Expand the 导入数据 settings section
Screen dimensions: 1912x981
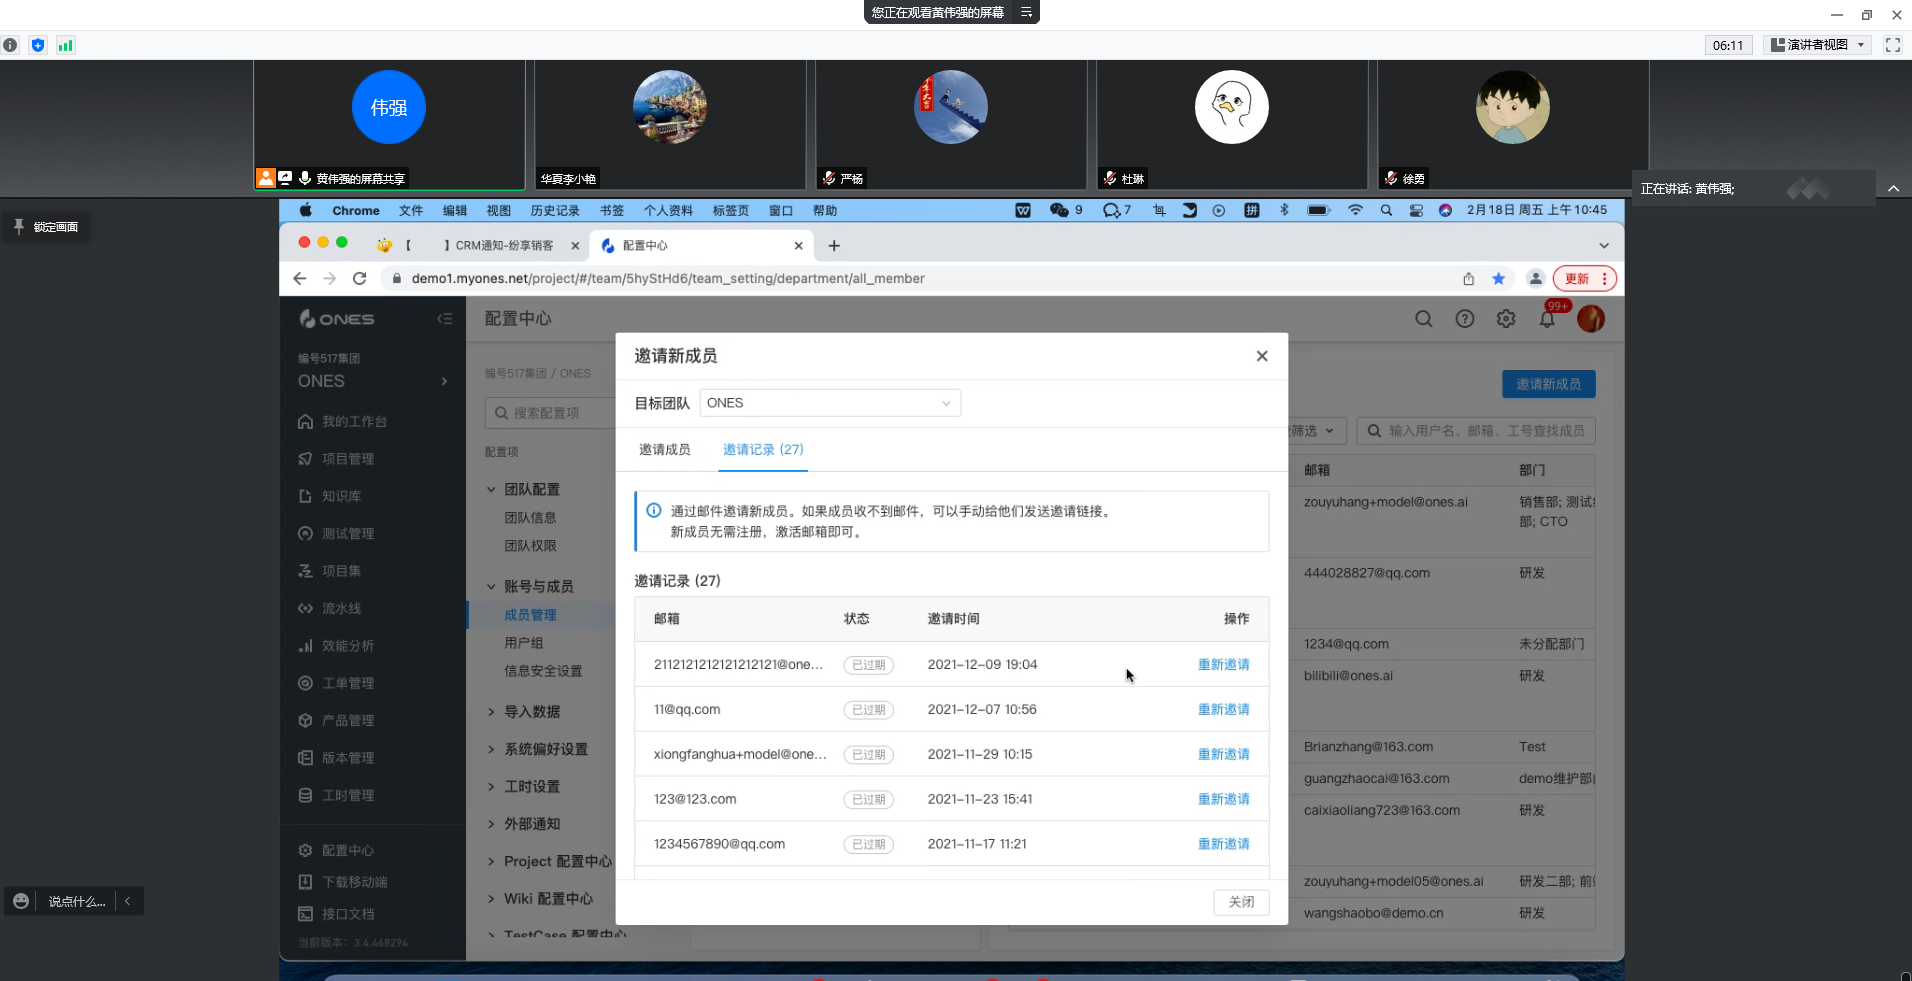pyautogui.click(x=531, y=712)
